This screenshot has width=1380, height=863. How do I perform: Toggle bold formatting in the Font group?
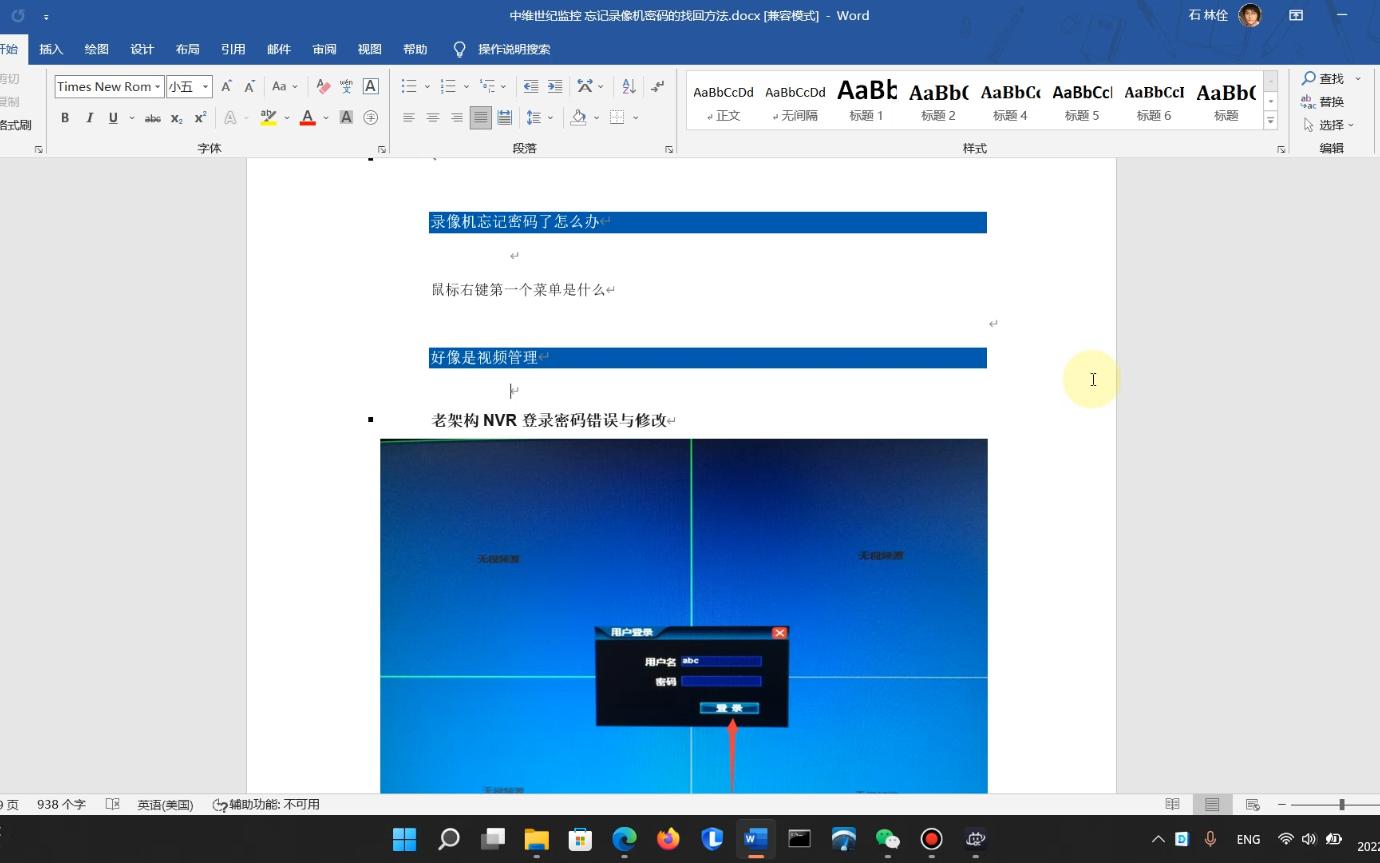tap(64, 118)
